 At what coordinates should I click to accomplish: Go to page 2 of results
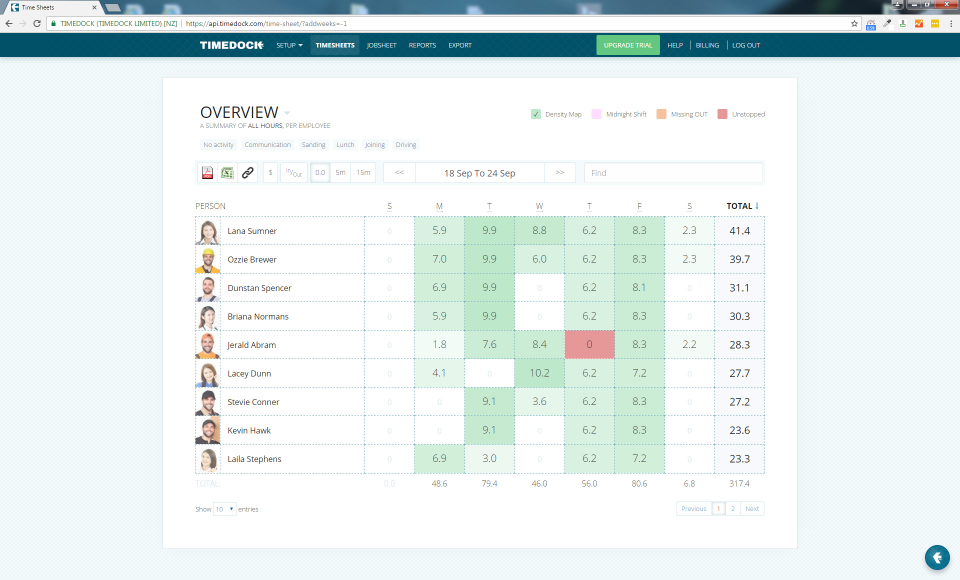coord(733,508)
